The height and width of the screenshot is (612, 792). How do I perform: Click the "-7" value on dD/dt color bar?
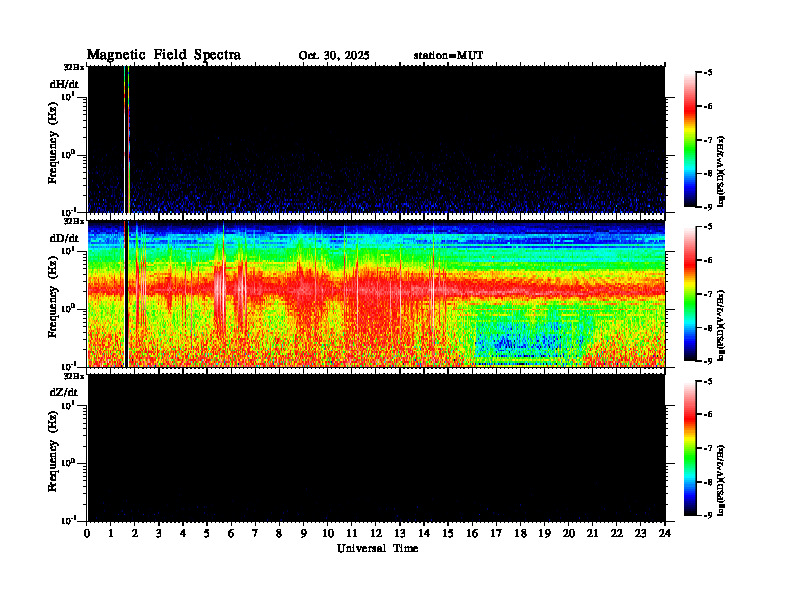click(708, 294)
